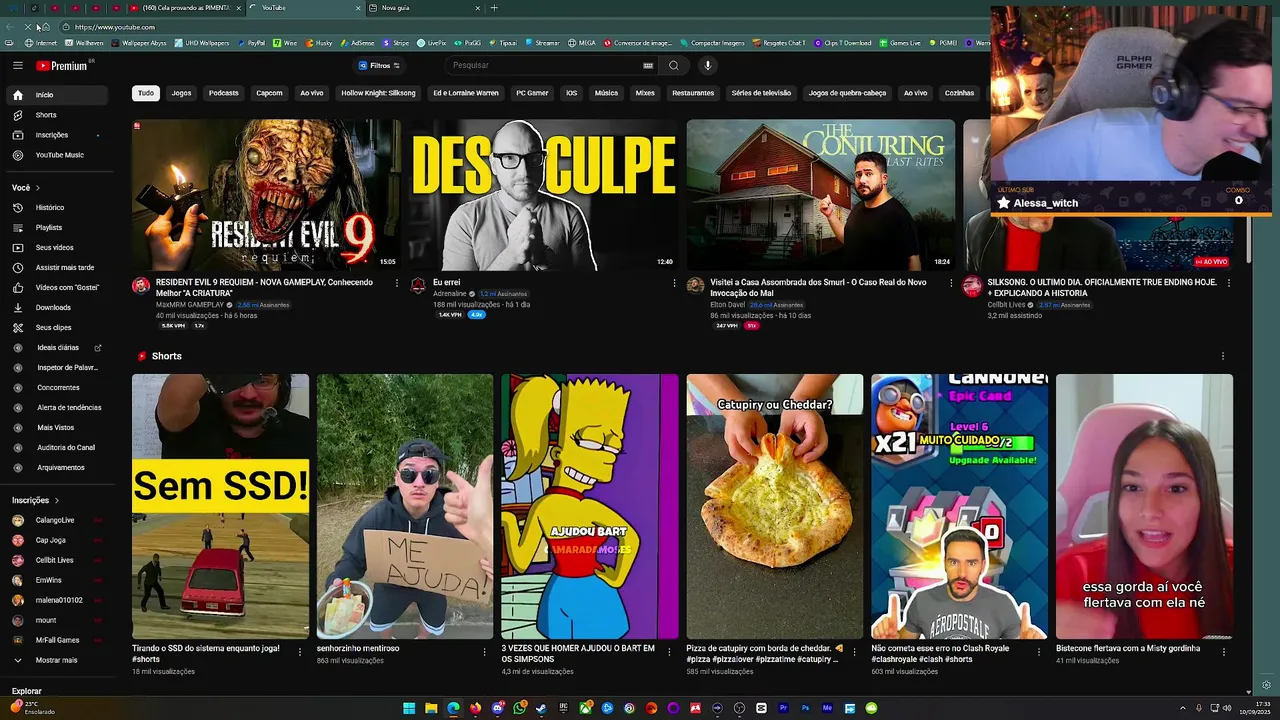This screenshot has height=720, width=1280.
Task: Open Histórico in the sidebar
Action: tap(56, 207)
